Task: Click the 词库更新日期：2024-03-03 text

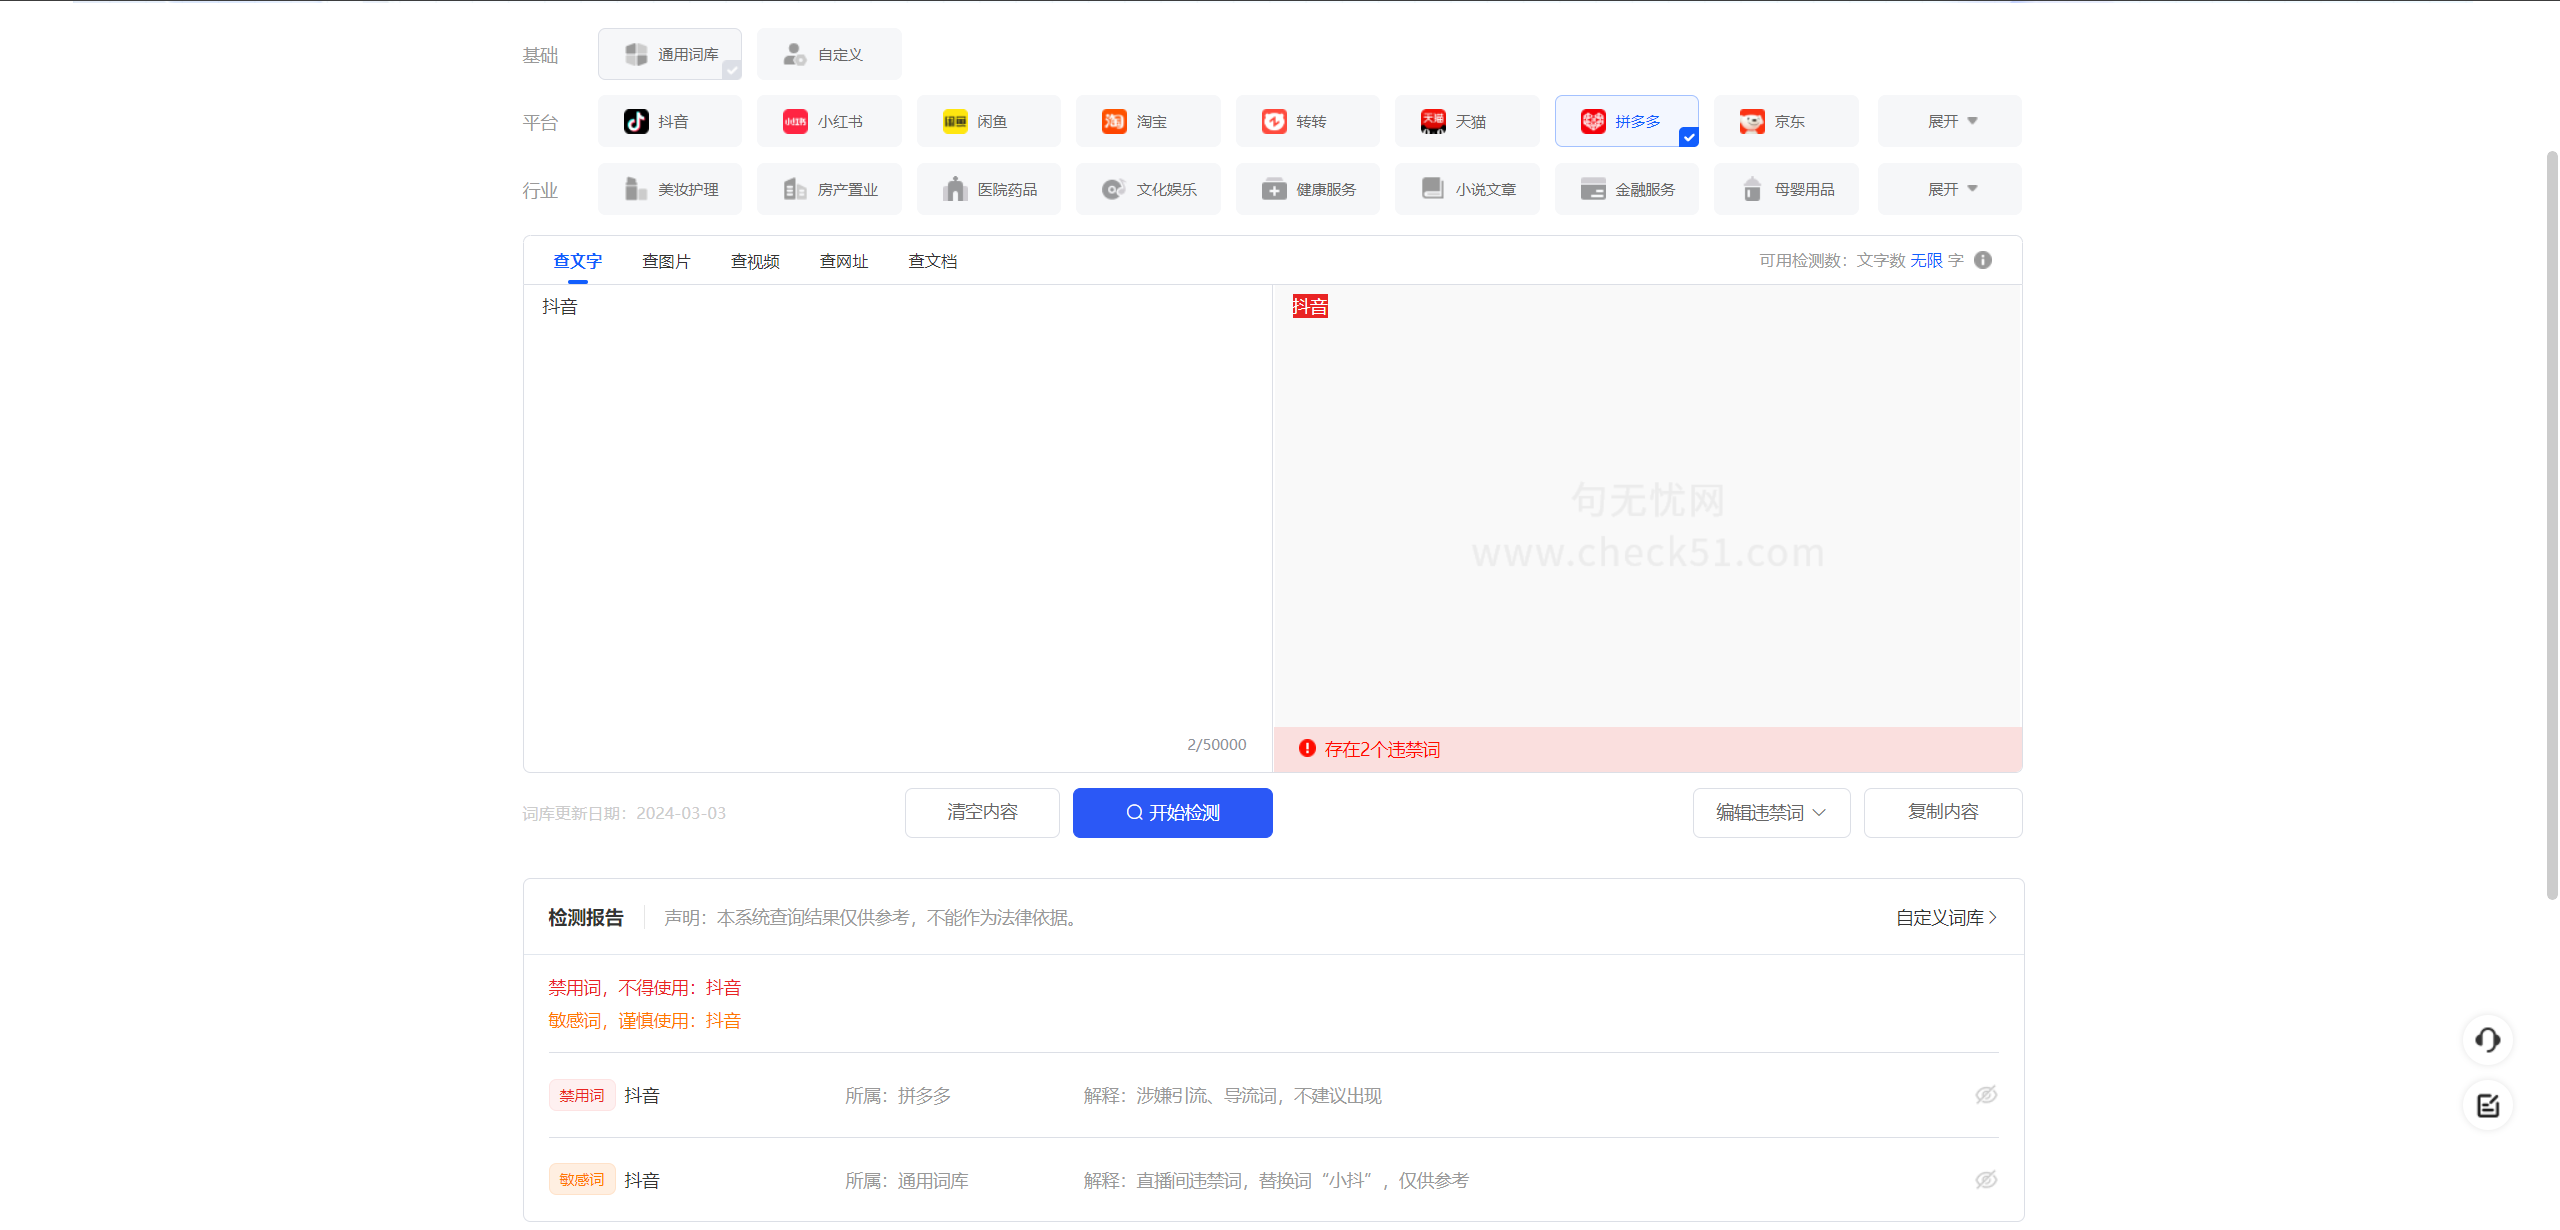Action: (x=624, y=813)
